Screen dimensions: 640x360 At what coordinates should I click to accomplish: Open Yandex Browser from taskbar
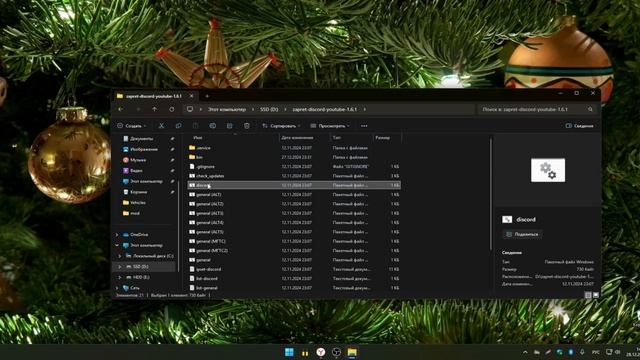click(321, 352)
